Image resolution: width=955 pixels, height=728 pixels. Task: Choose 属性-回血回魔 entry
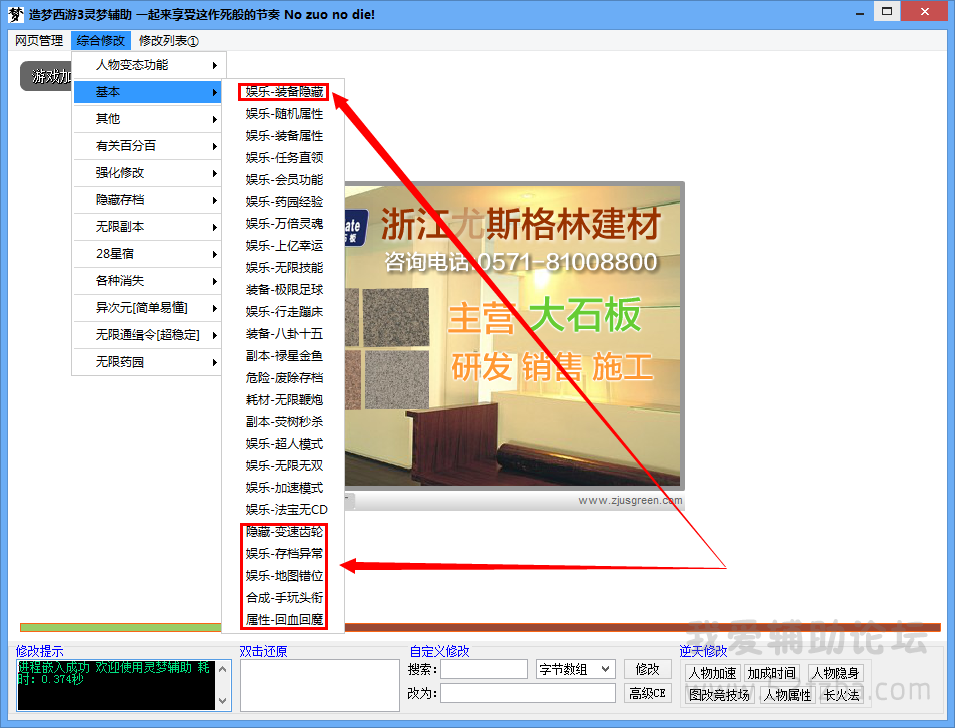pyautogui.click(x=284, y=620)
